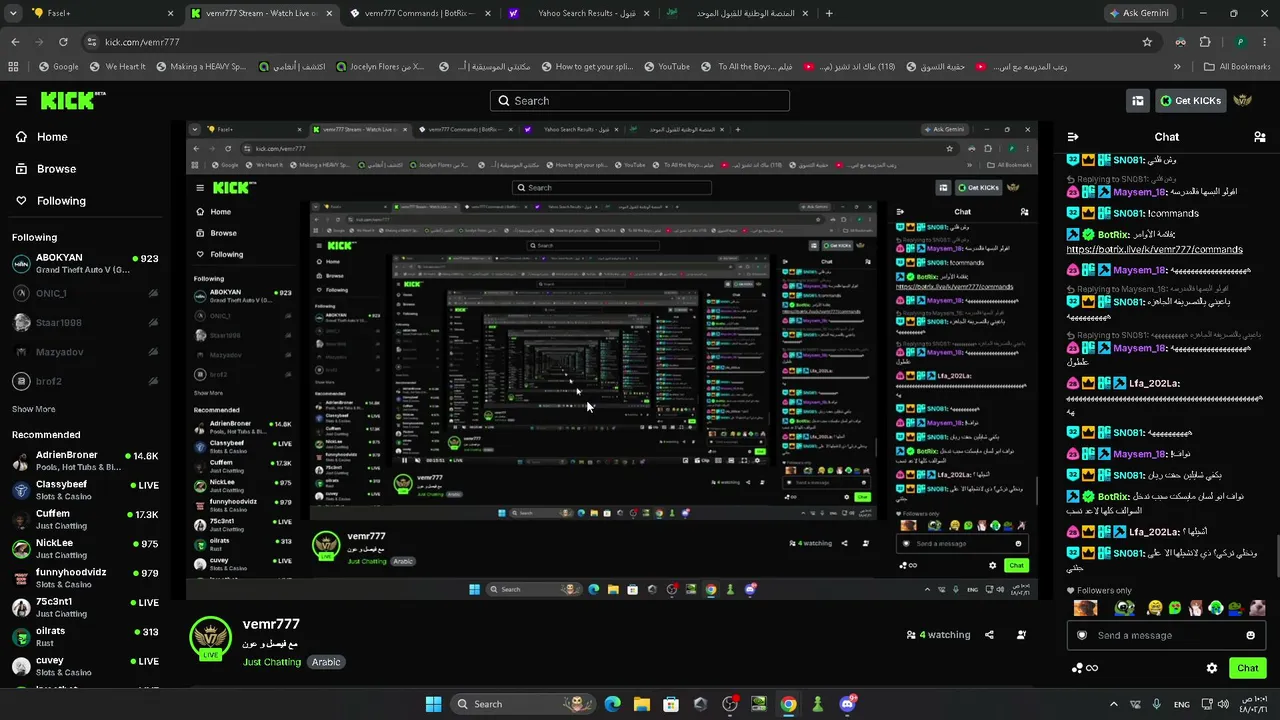Click the pepe emote with big eyes
This screenshot has height=720, width=1280.
1125,608
